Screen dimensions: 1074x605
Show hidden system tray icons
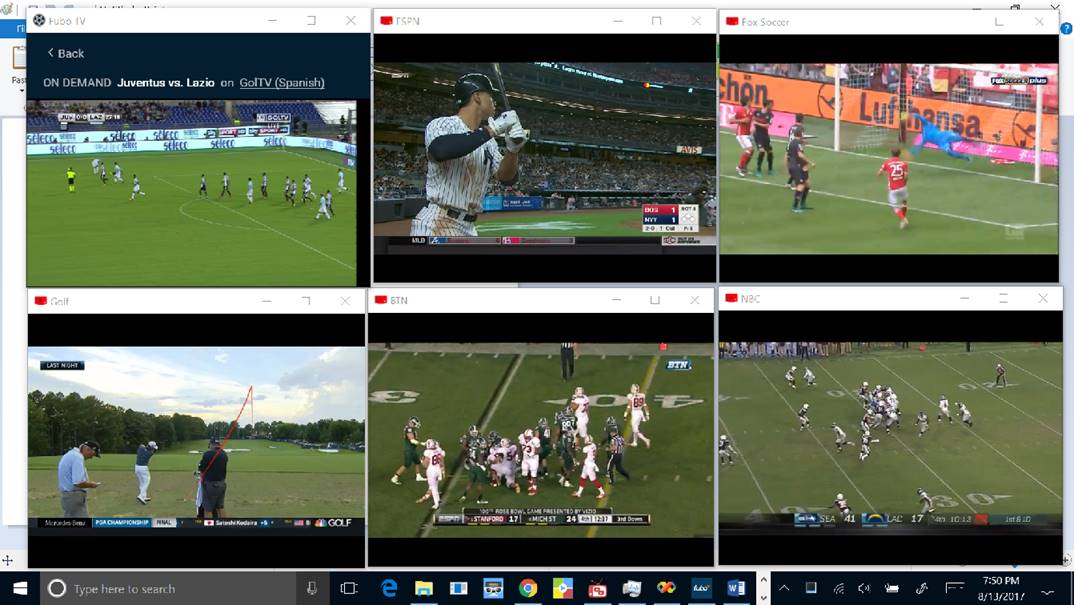[x=784, y=588]
